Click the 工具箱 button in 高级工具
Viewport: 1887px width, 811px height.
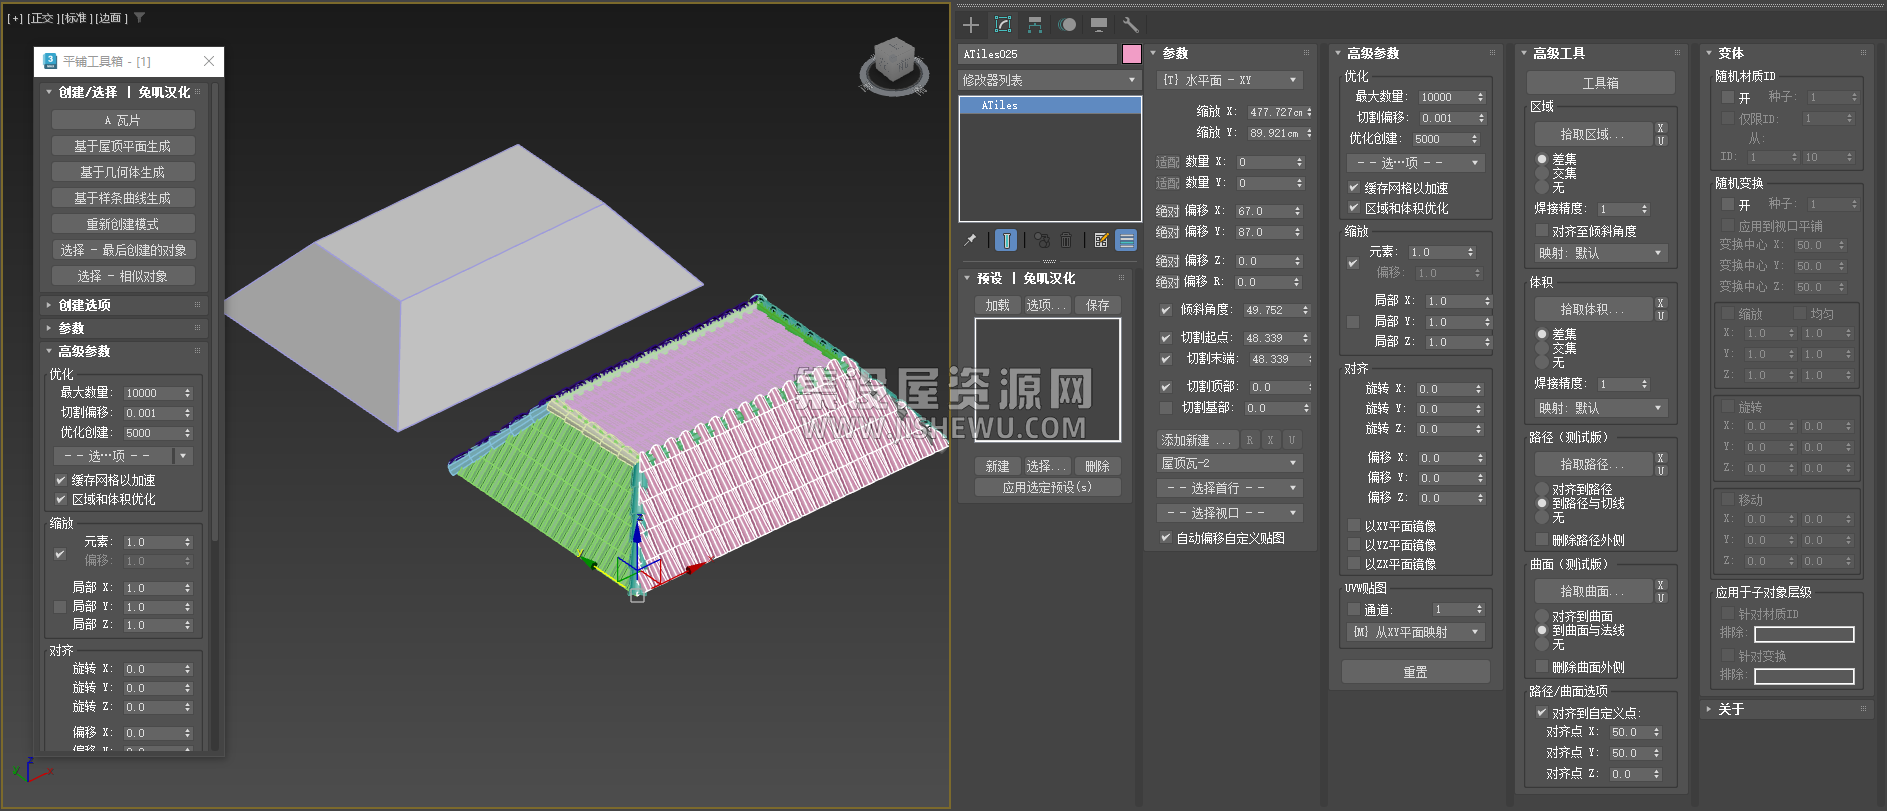[1601, 83]
